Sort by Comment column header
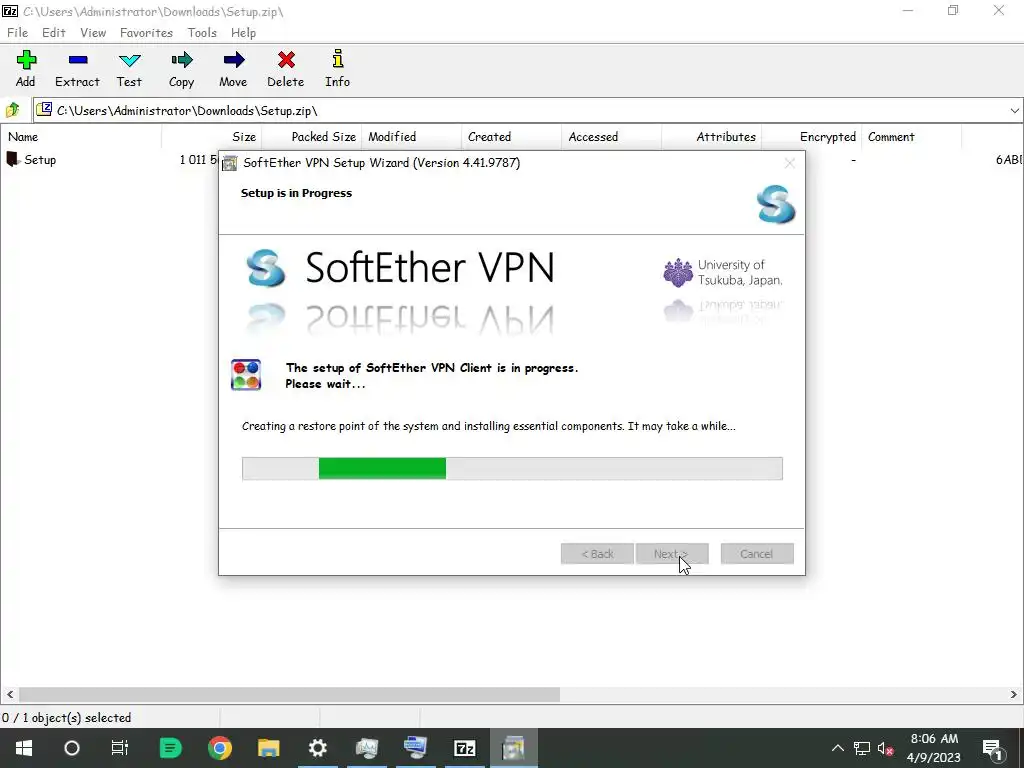This screenshot has width=1024, height=768. pyautogui.click(x=911, y=136)
